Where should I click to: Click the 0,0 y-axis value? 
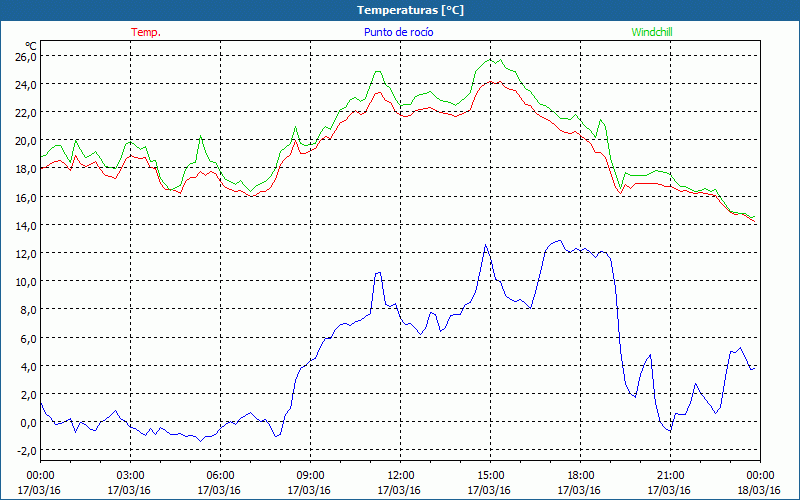point(28,422)
